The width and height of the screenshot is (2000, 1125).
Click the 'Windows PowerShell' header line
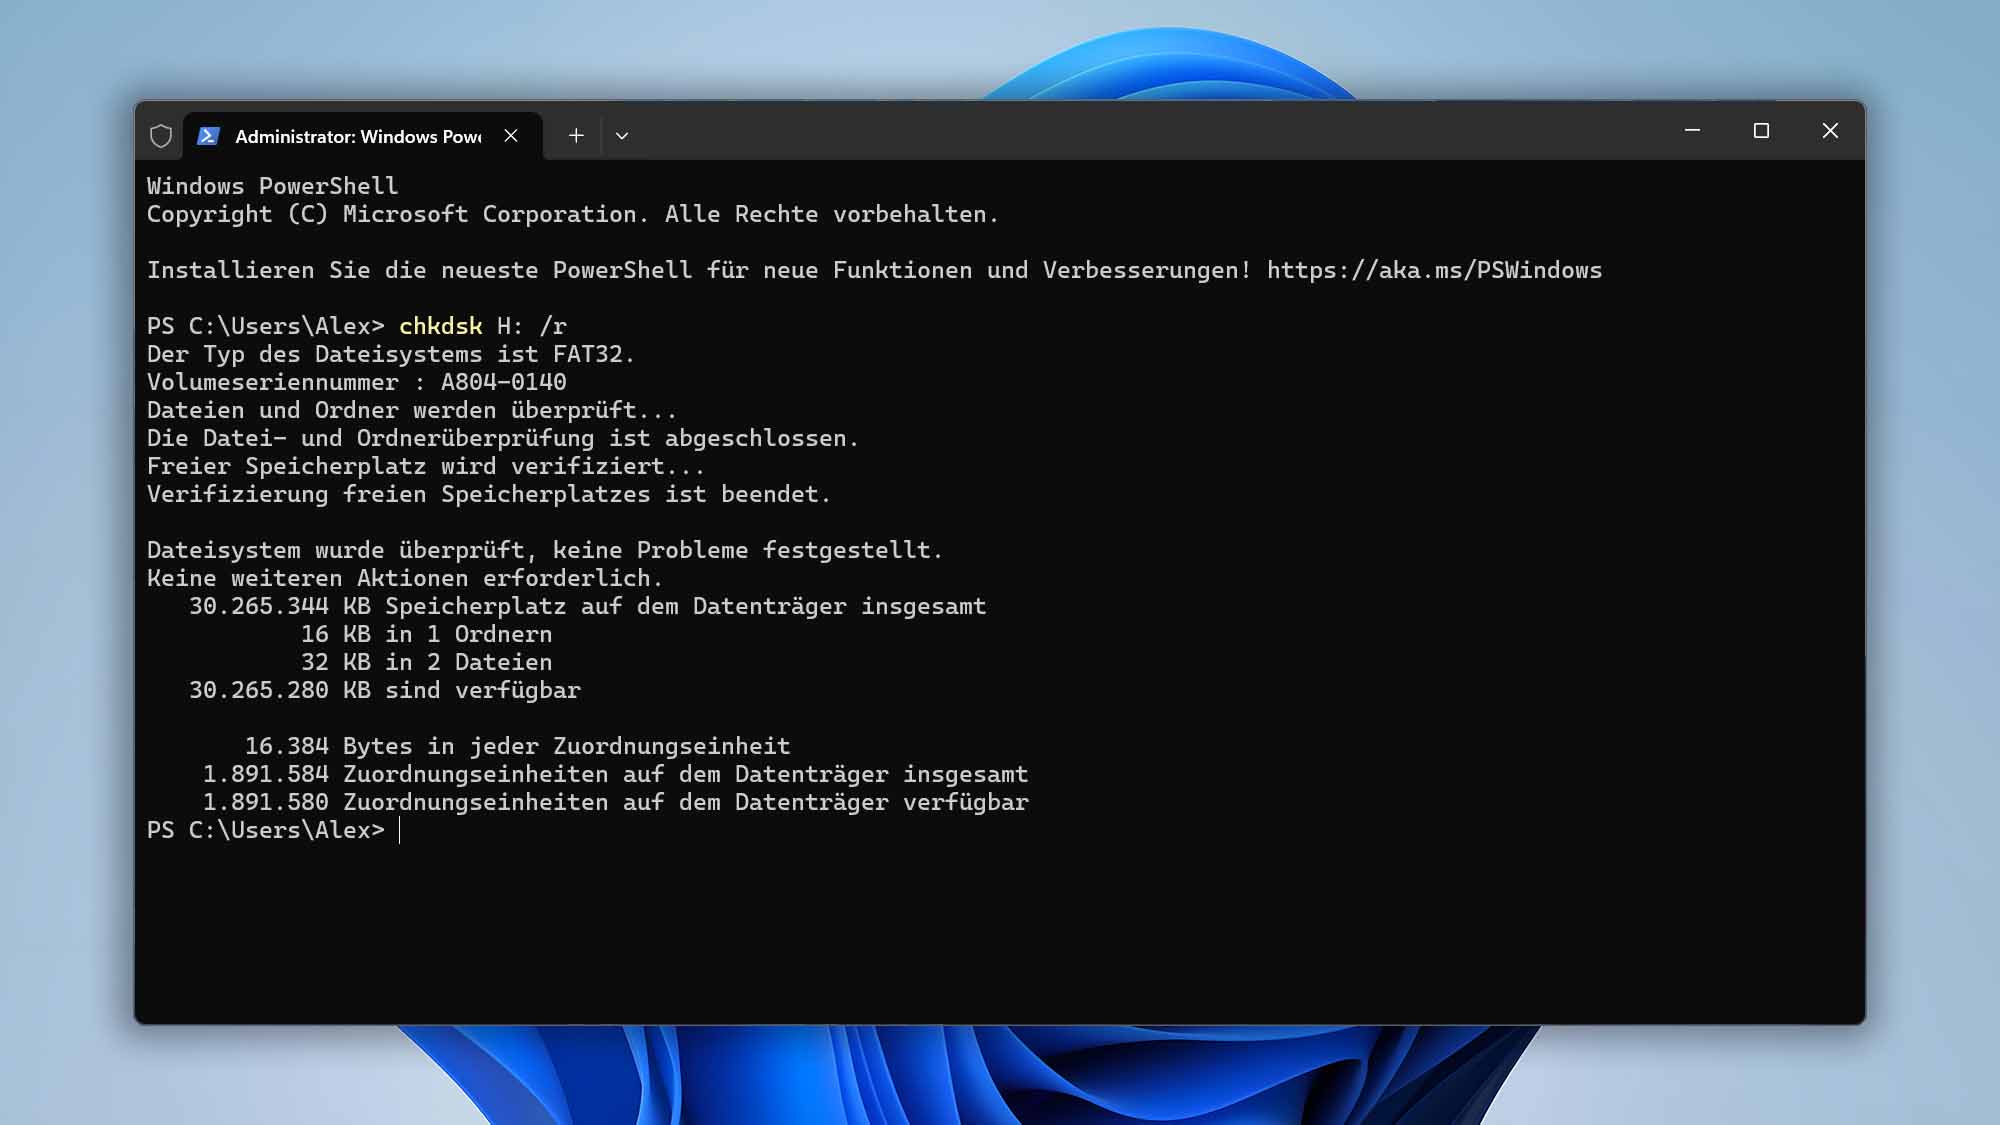pyautogui.click(x=273, y=186)
